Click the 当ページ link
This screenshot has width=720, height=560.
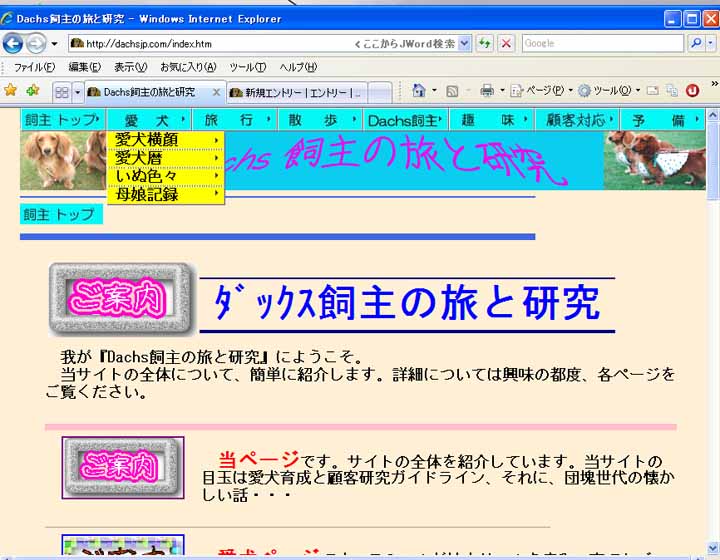pyautogui.click(x=258, y=460)
